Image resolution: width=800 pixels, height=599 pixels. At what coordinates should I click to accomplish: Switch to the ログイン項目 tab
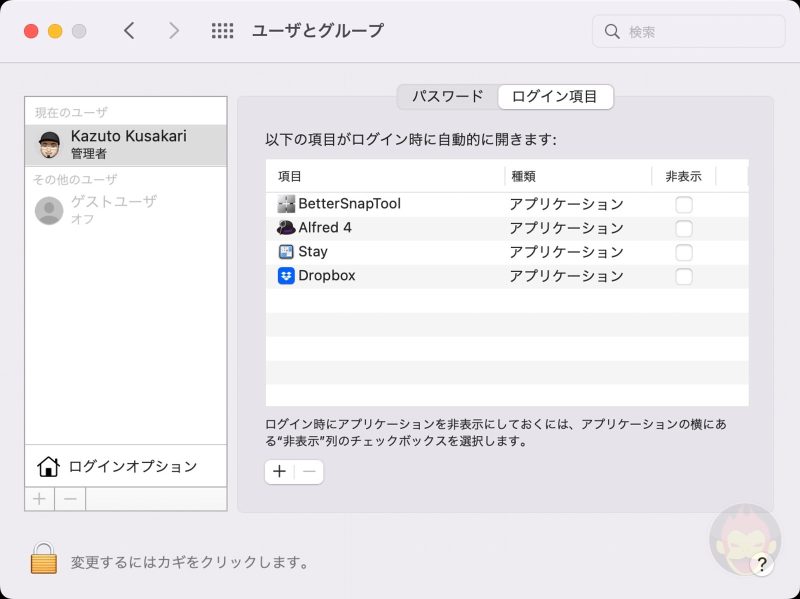pos(555,97)
